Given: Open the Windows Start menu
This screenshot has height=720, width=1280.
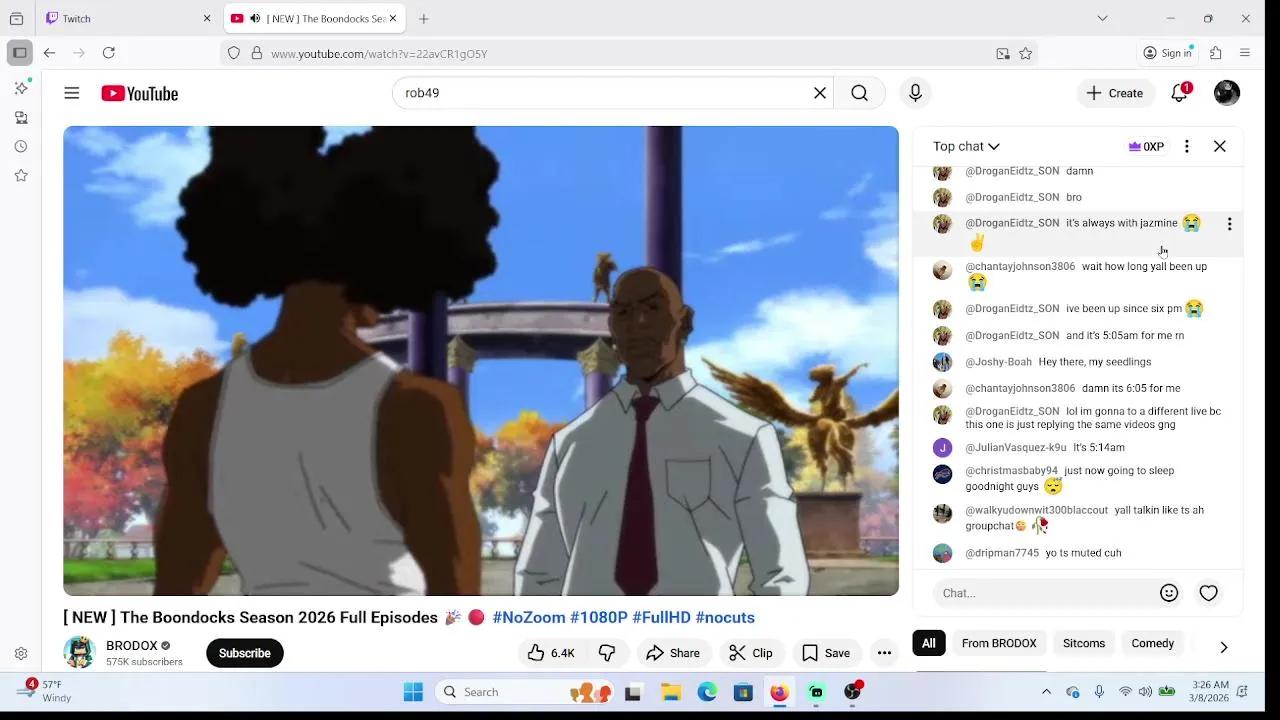Looking at the screenshot, I should click(413, 692).
